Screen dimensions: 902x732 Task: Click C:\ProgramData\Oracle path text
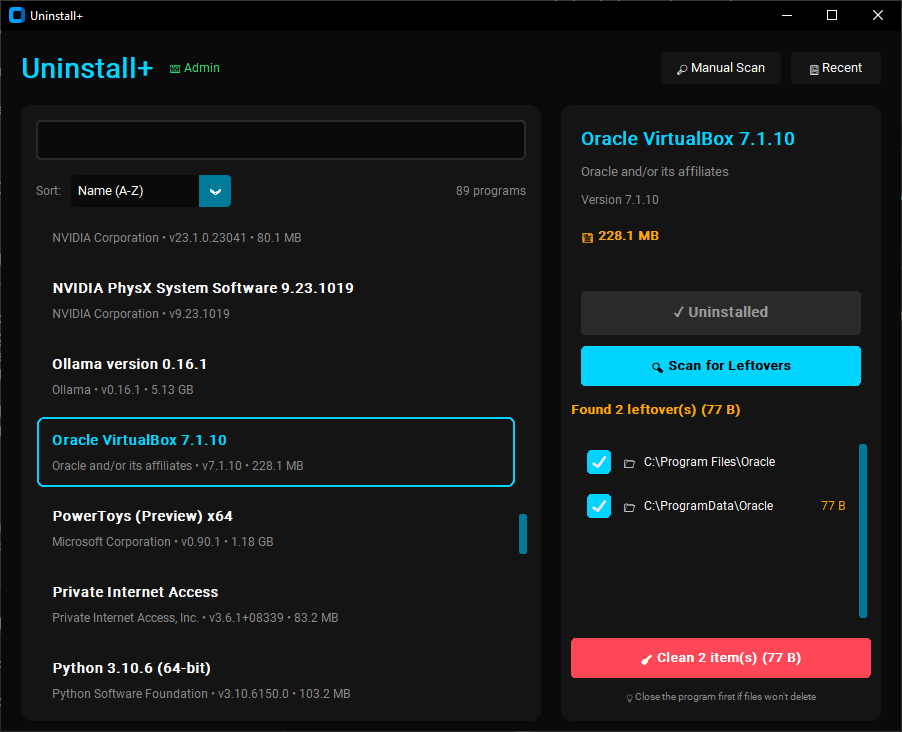[708, 506]
